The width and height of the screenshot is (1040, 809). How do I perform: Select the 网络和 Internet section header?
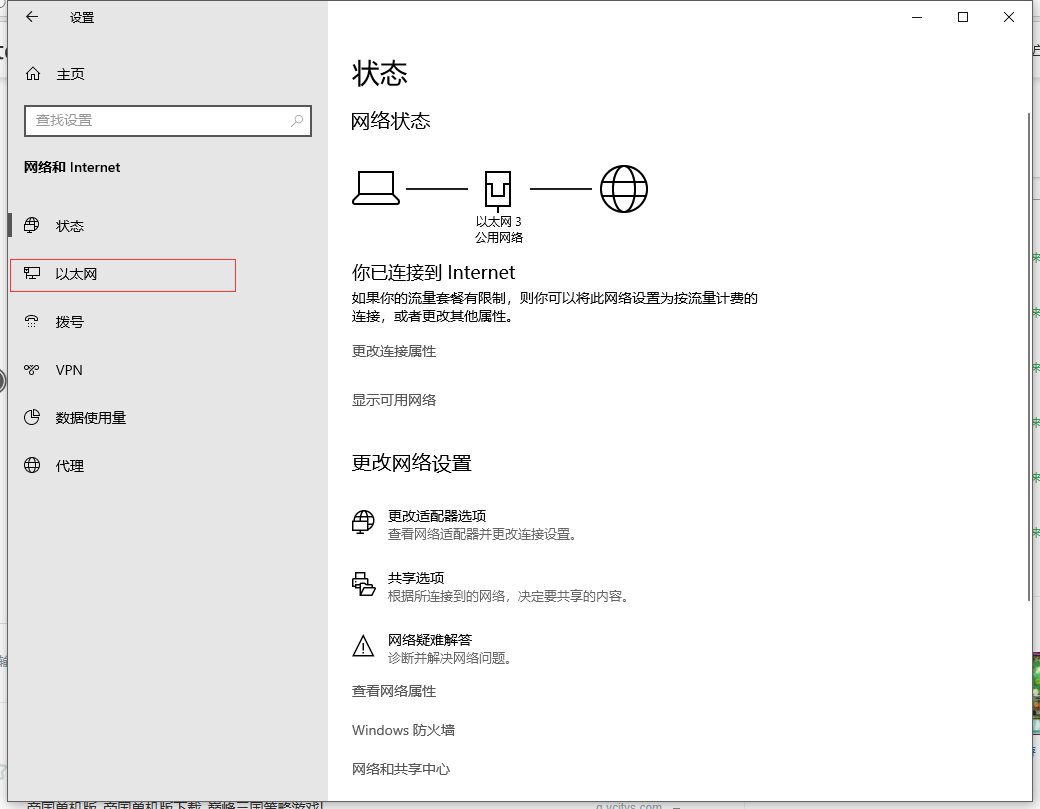[71, 167]
